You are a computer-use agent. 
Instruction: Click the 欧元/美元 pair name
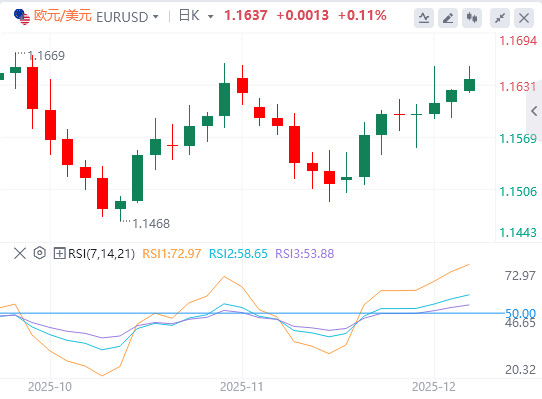pyautogui.click(x=63, y=16)
